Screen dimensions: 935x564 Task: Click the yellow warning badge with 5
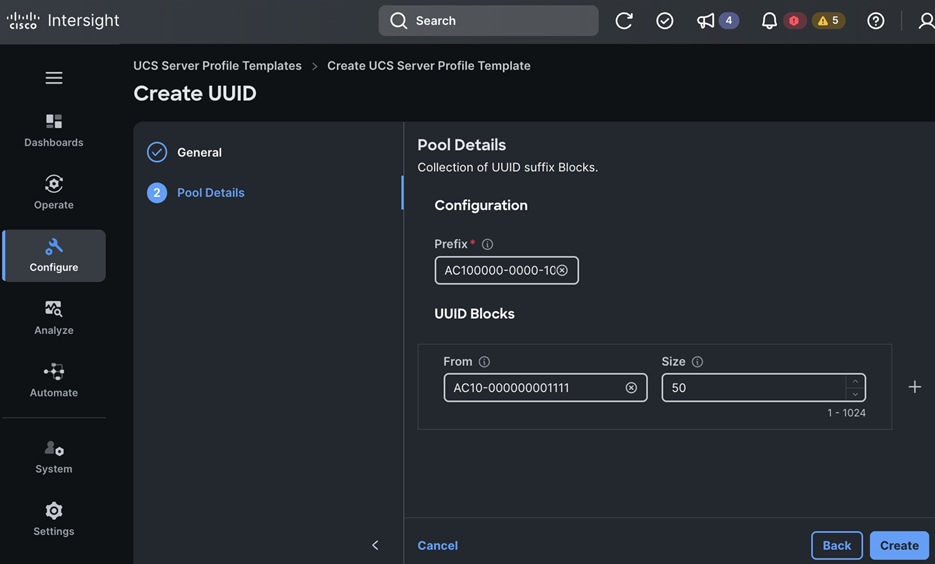coord(828,21)
